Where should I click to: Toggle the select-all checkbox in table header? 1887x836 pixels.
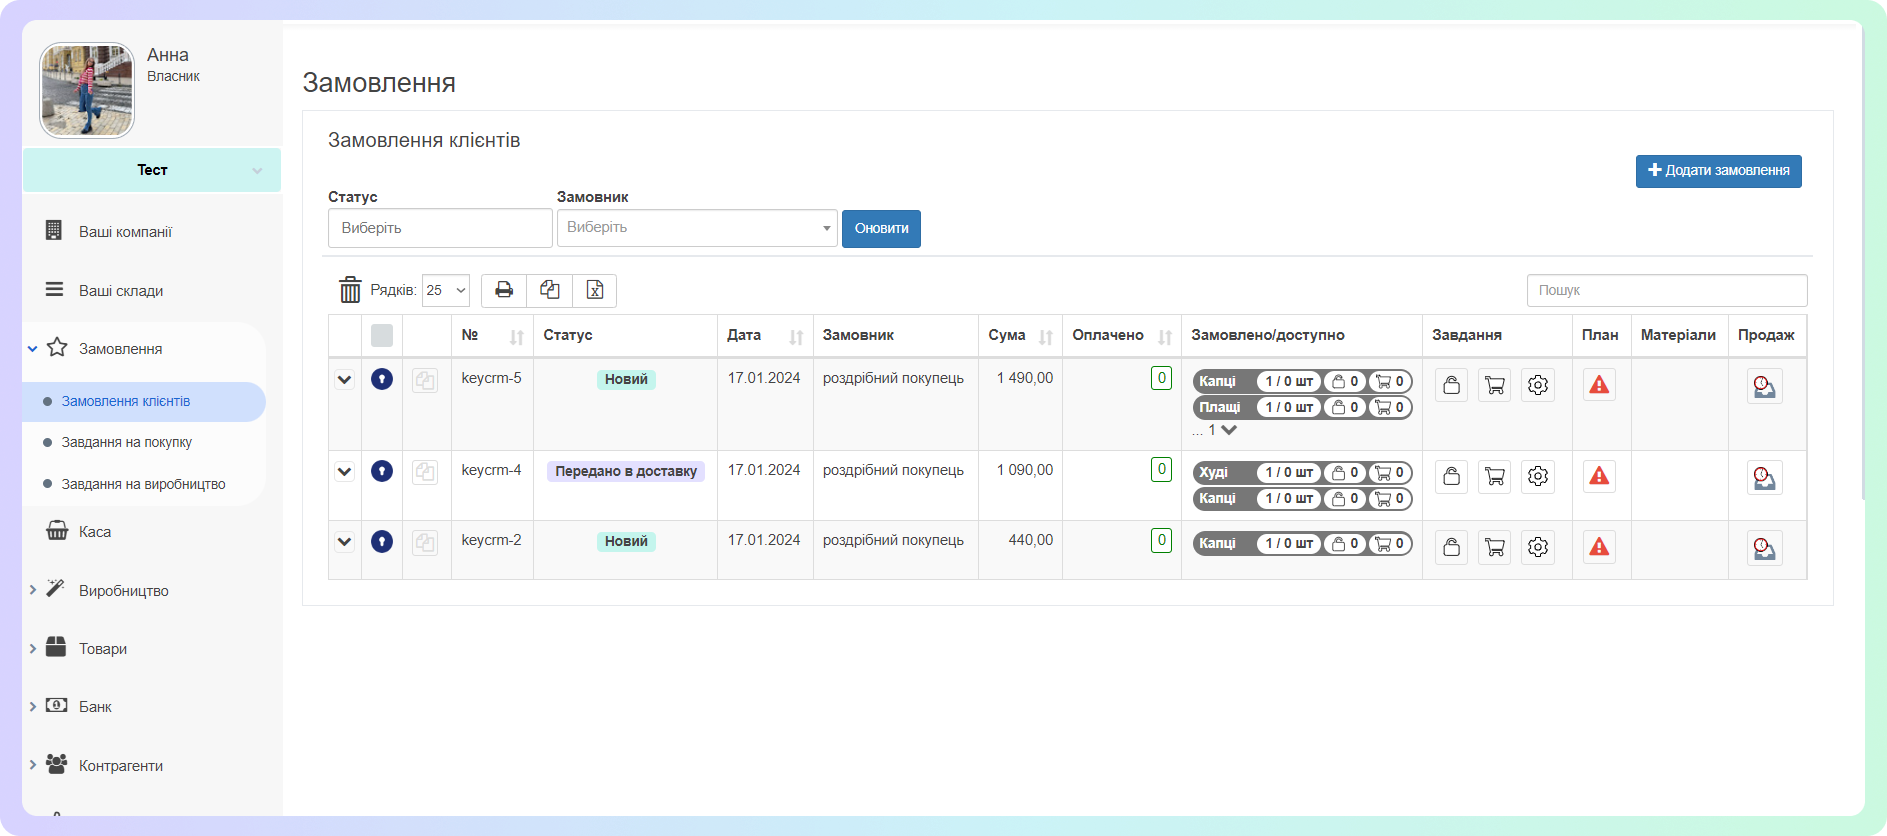pos(382,336)
